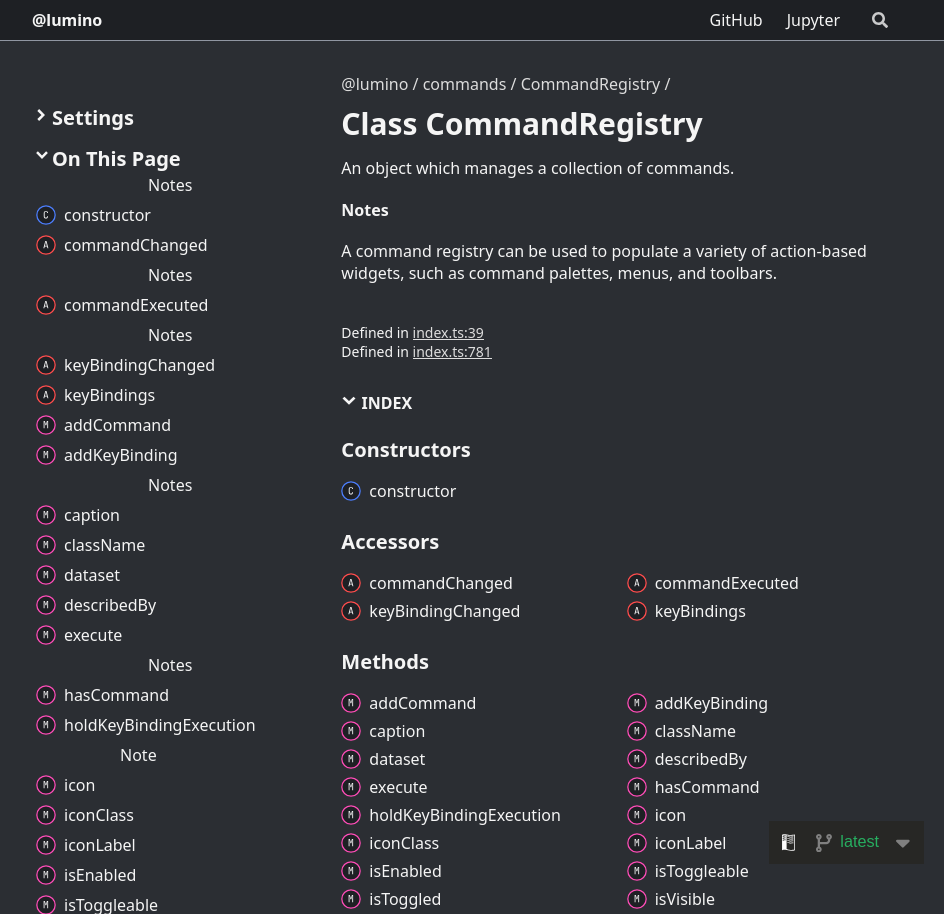Click the dataset method icon in sidebar

(46, 575)
